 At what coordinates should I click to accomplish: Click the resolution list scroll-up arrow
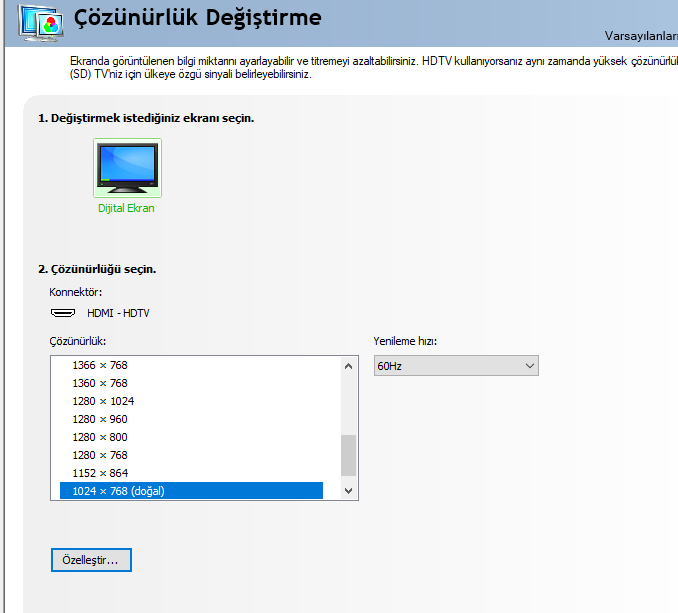[x=349, y=366]
